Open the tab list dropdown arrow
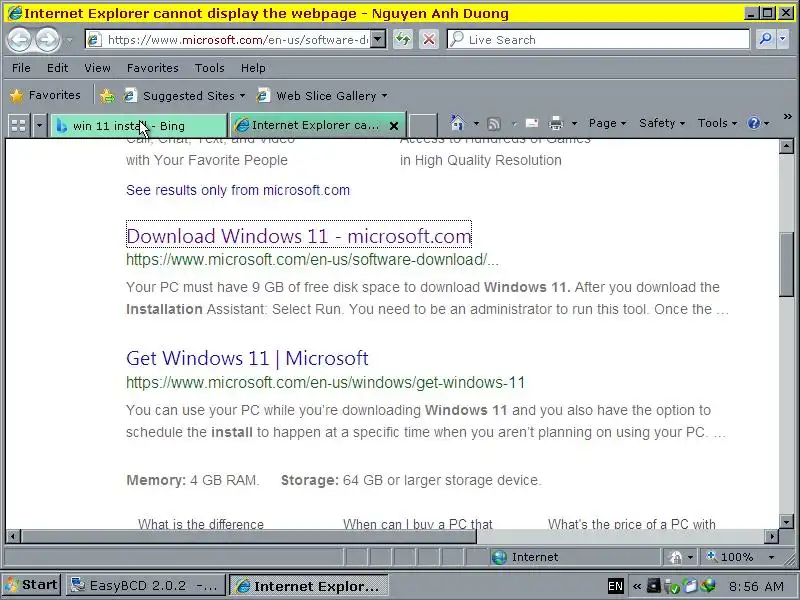 39,125
